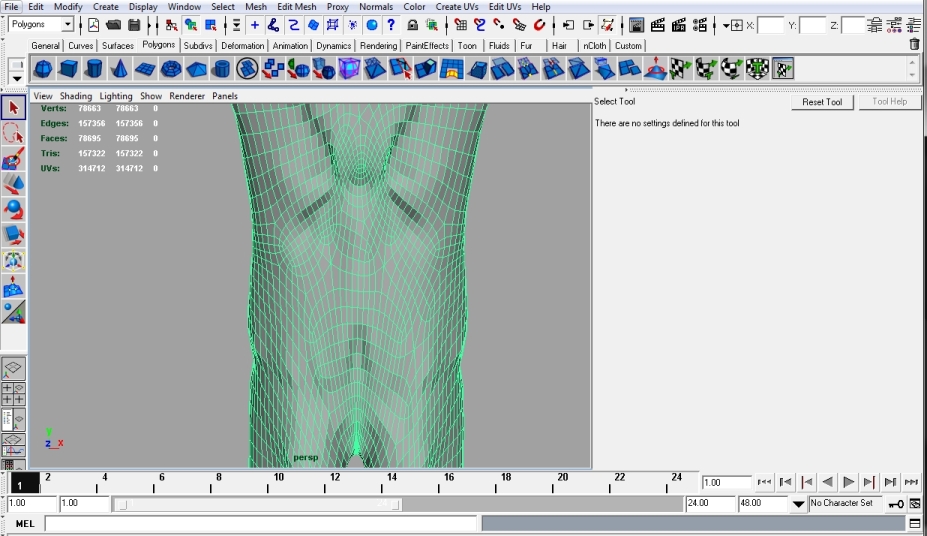The height and width of the screenshot is (536, 927).
Task: Click the X coordinate input field
Action: pos(771,25)
